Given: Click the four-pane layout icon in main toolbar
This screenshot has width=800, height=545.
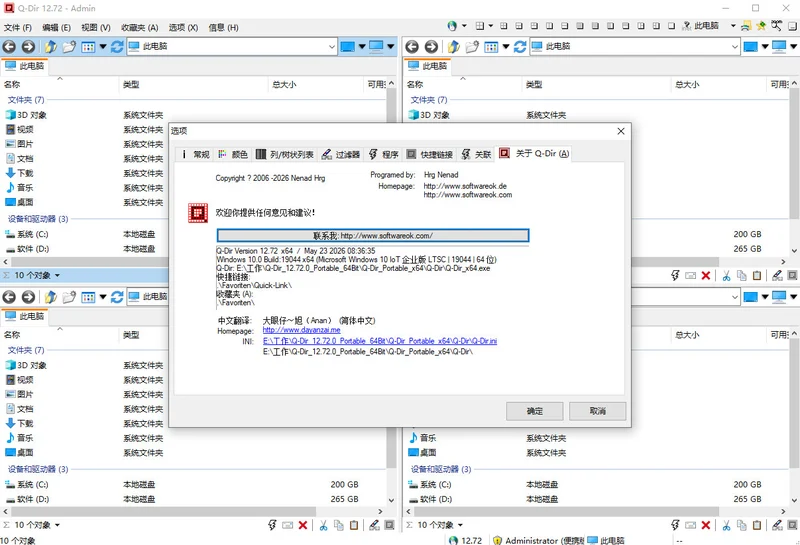Looking at the screenshot, I should (x=480, y=26).
